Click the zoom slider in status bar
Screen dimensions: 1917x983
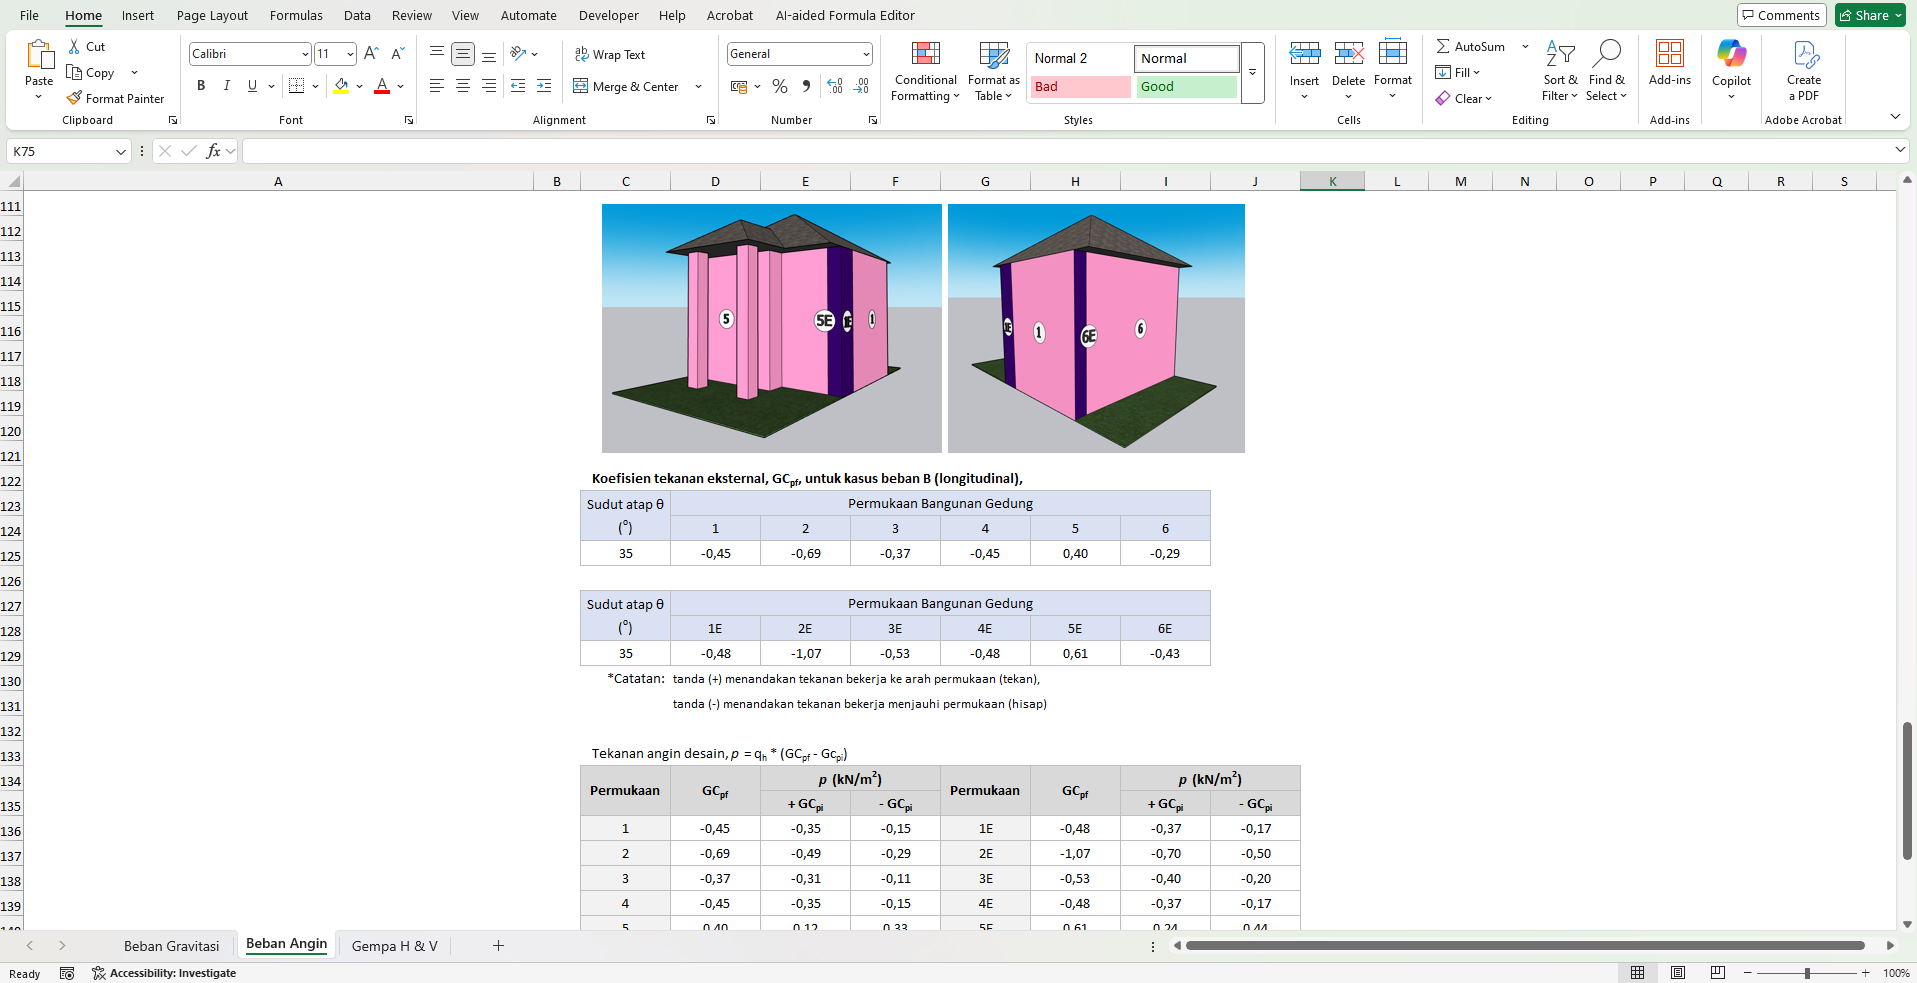coord(1807,973)
